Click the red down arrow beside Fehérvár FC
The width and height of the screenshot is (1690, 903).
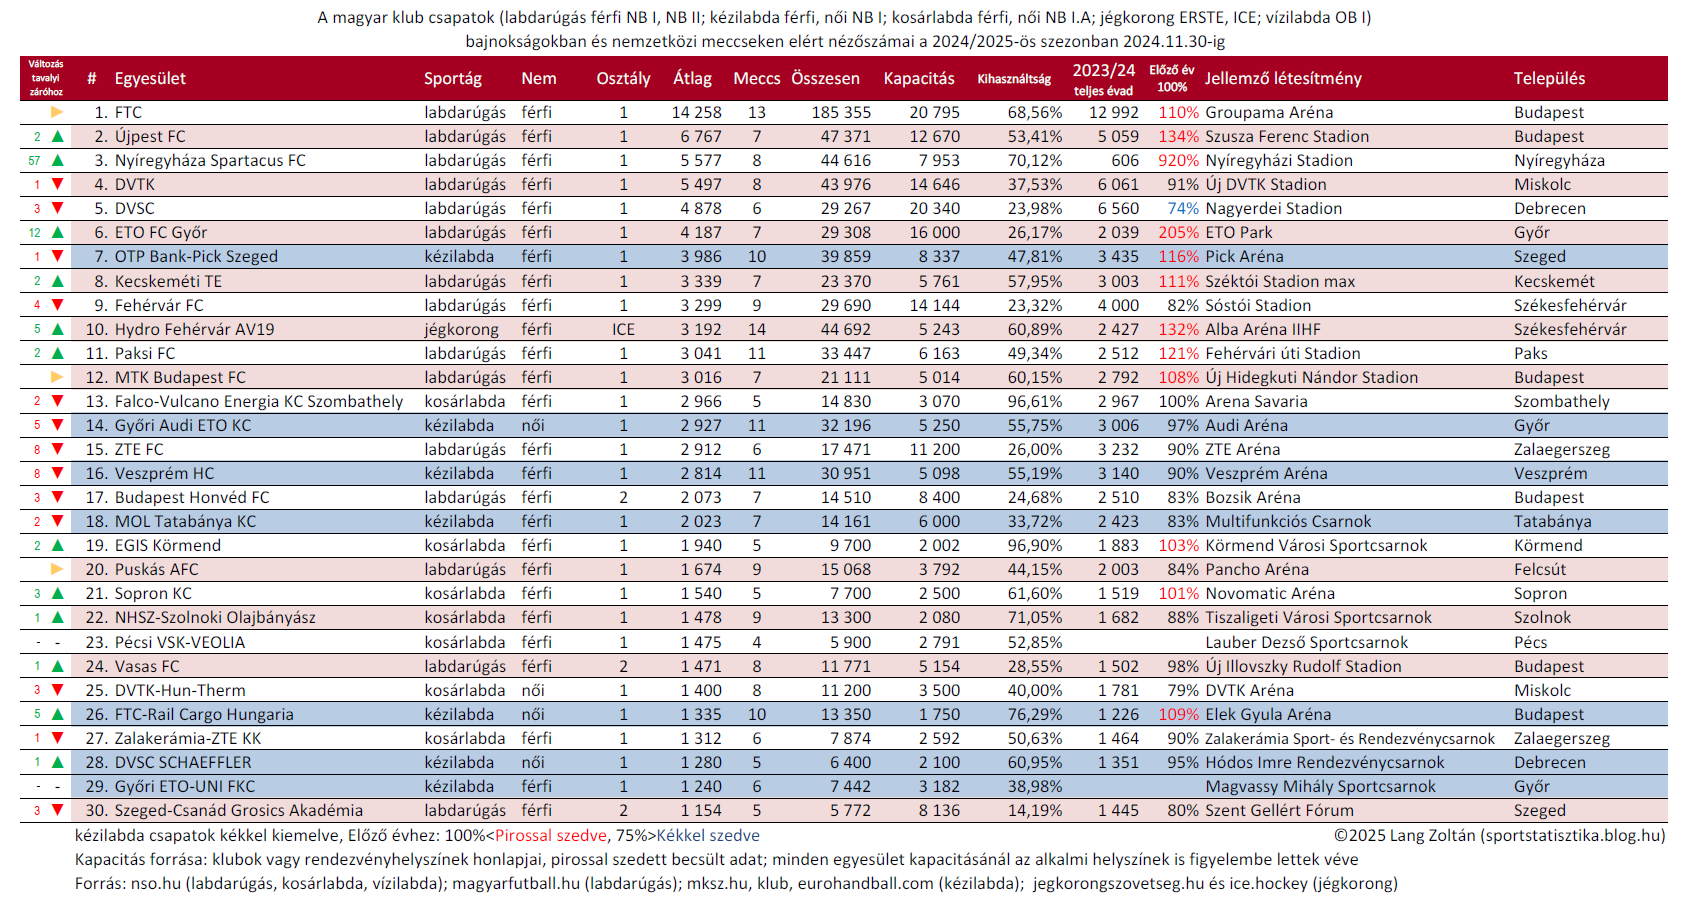(x=57, y=305)
